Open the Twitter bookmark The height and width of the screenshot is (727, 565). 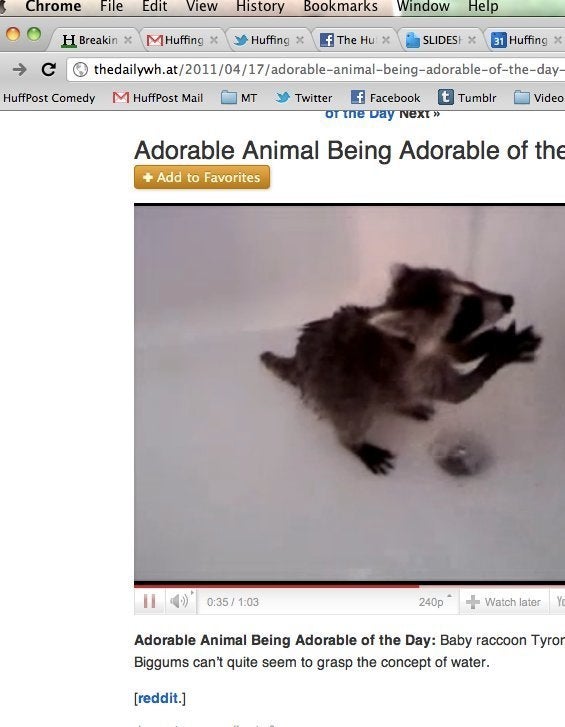coord(304,98)
